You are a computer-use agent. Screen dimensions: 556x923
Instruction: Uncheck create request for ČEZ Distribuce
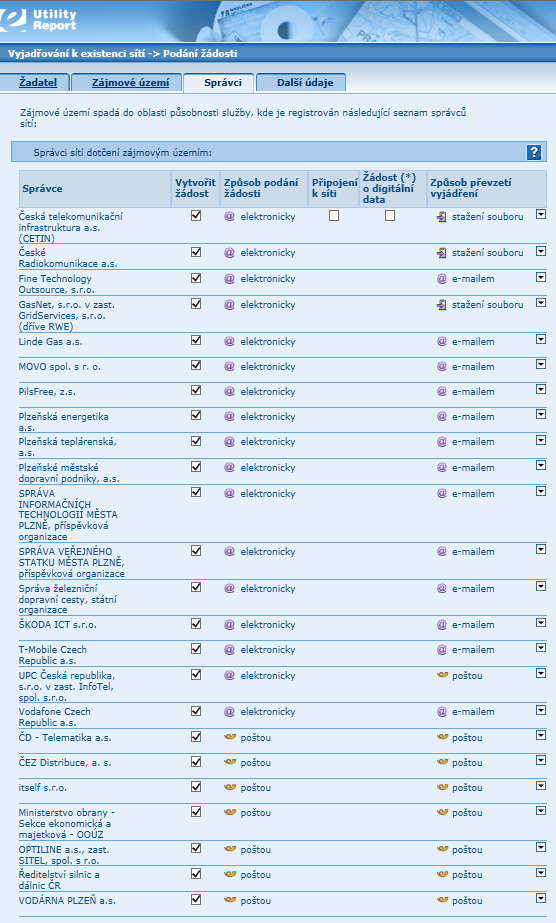pos(196,762)
